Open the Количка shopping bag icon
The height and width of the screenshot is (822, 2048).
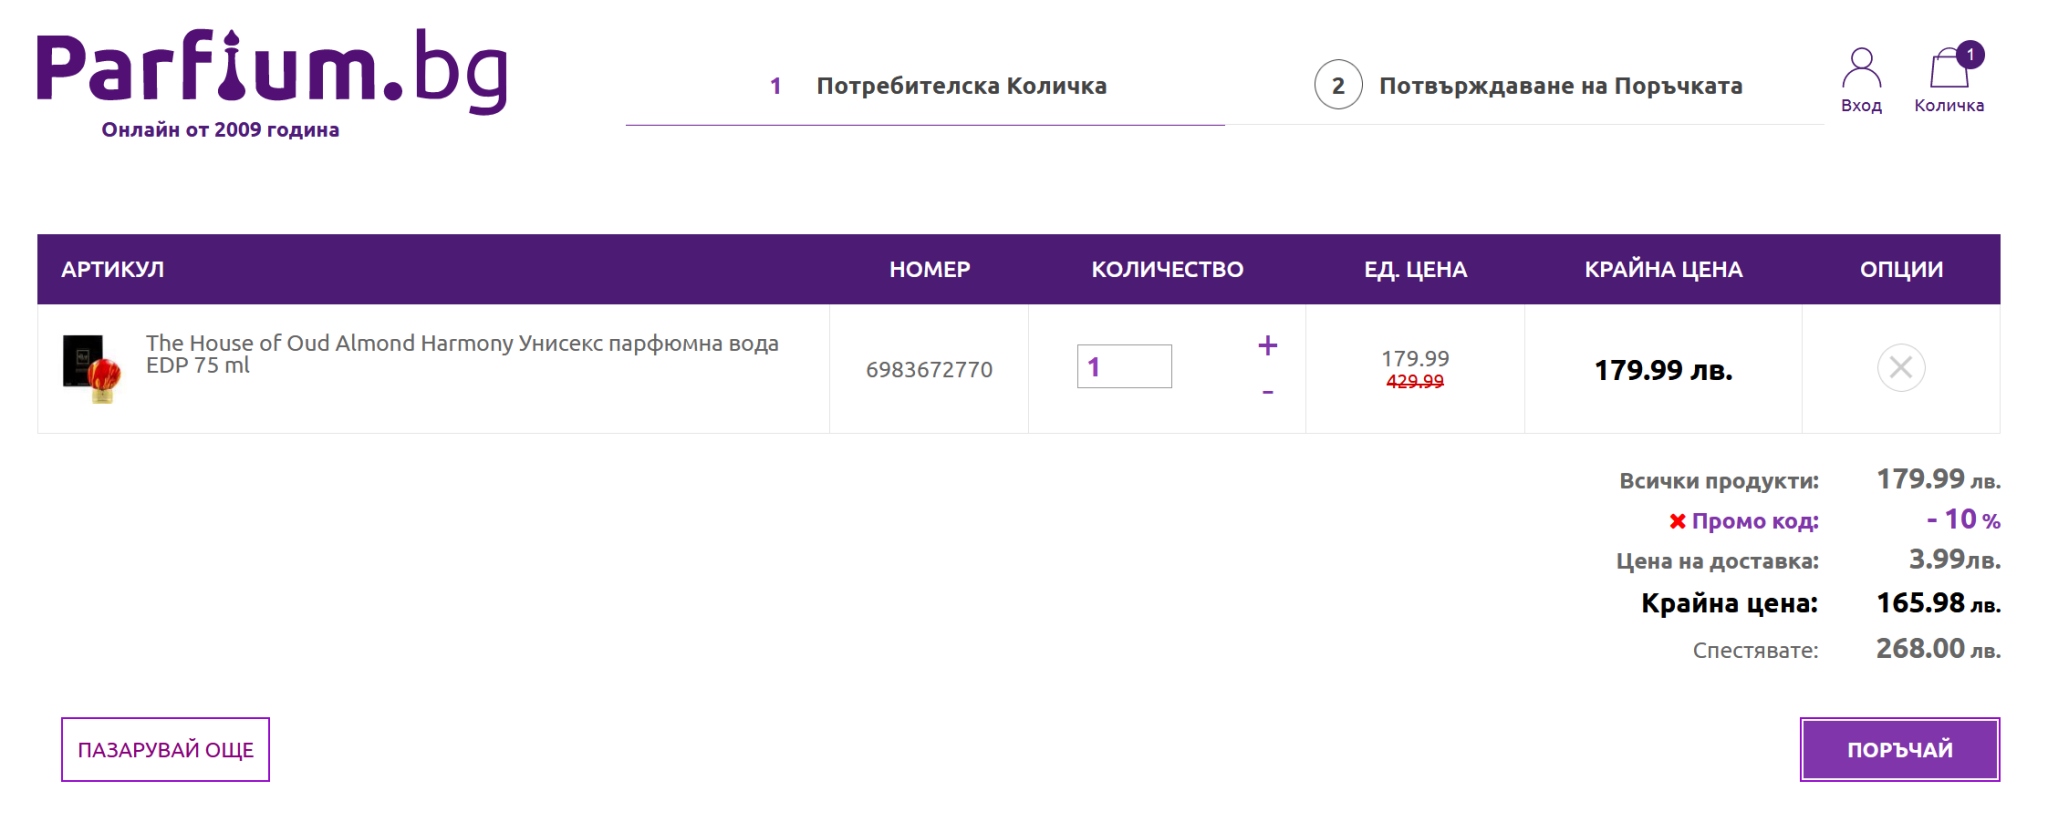click(1947, 72)
